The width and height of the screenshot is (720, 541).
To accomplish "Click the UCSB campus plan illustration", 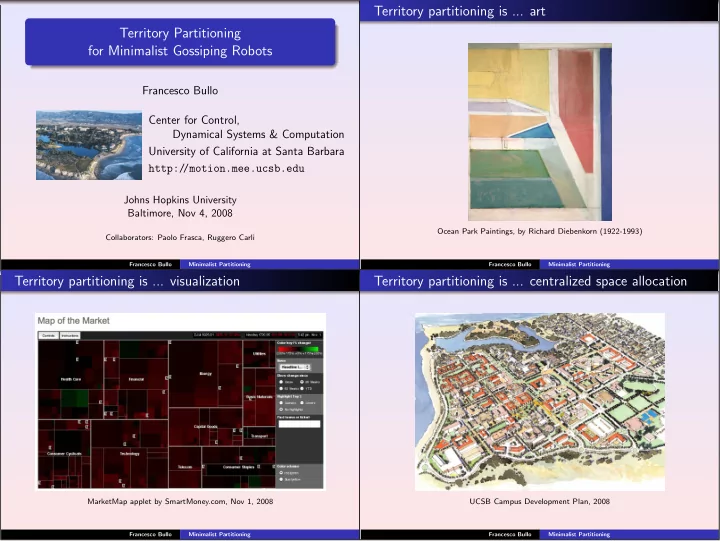I will (x=540, y=402).
